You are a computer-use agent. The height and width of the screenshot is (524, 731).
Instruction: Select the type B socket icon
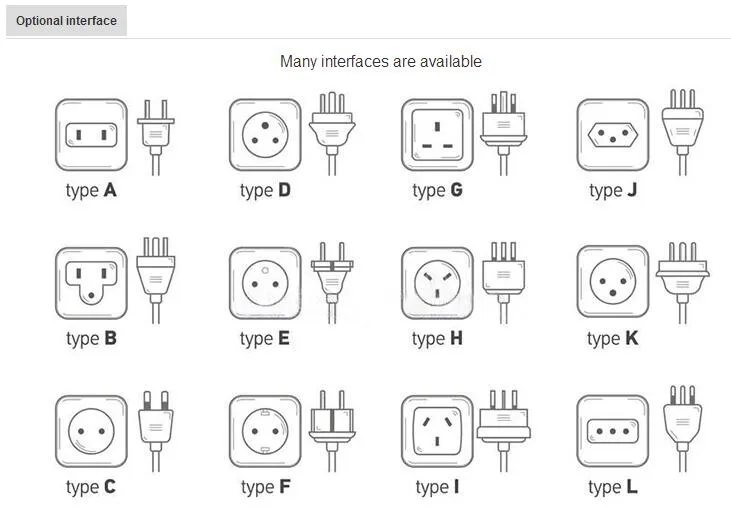click(x=91, y=283)
